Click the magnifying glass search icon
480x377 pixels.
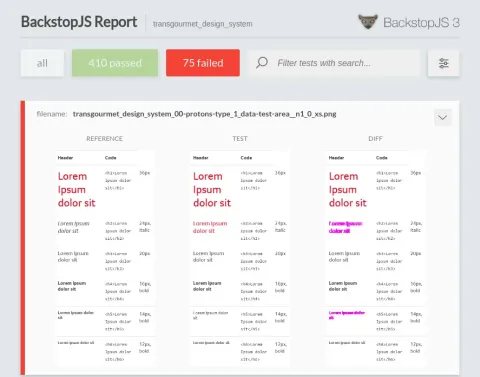tap(262, 62)
